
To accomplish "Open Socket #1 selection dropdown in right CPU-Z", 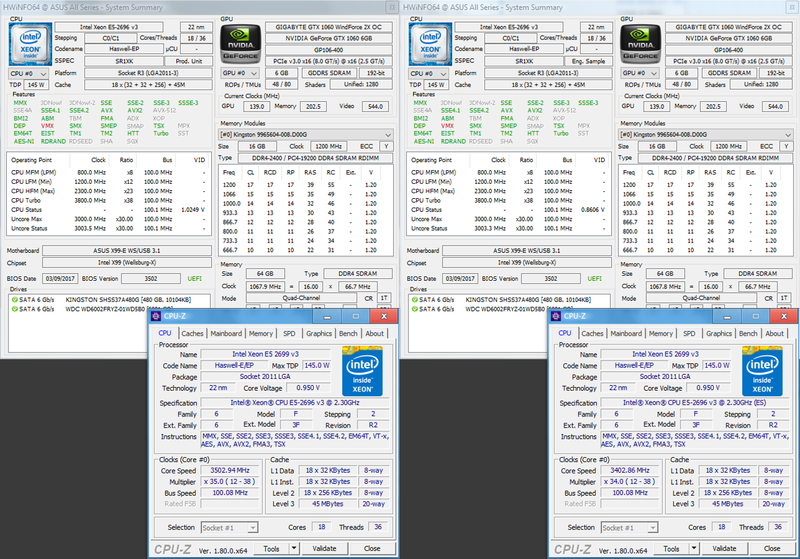I will pos(630,528).
